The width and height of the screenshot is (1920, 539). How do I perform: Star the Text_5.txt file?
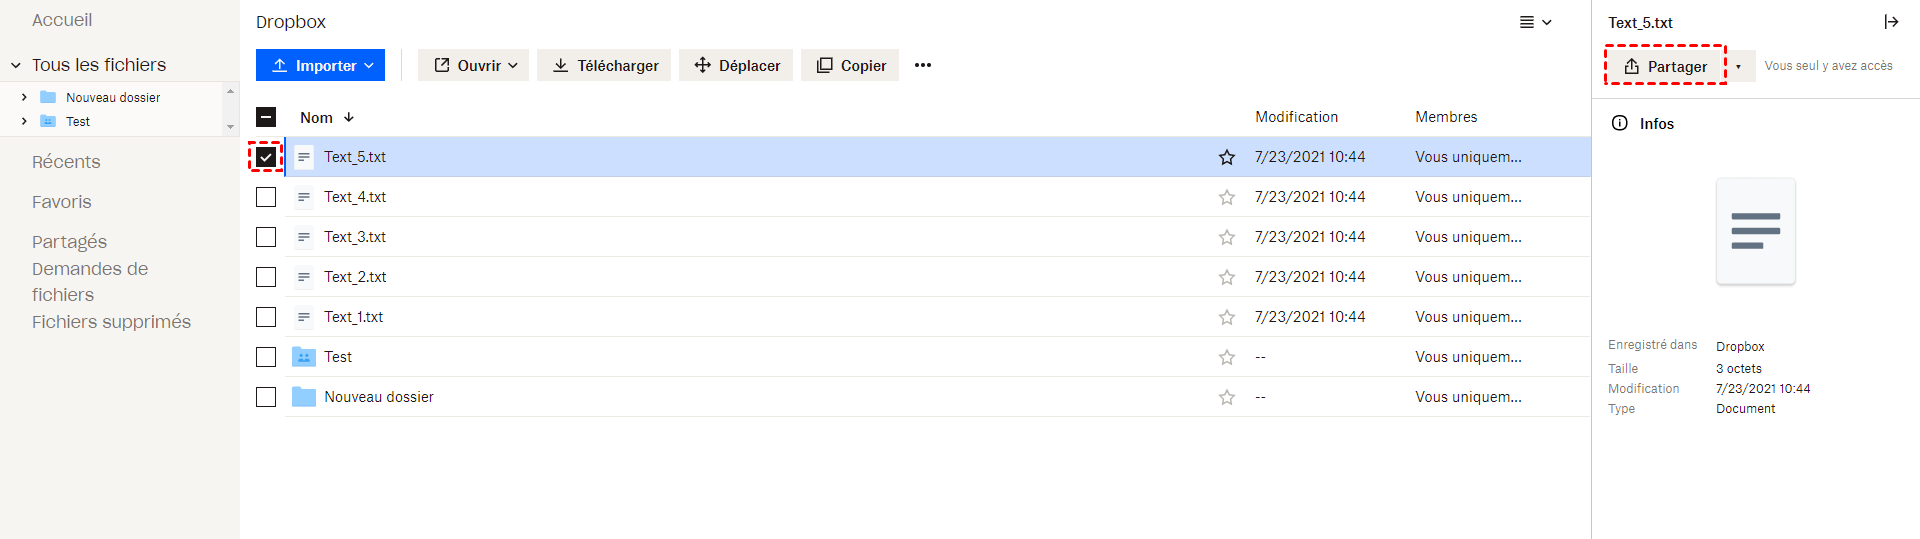[x=1226, y=157]
